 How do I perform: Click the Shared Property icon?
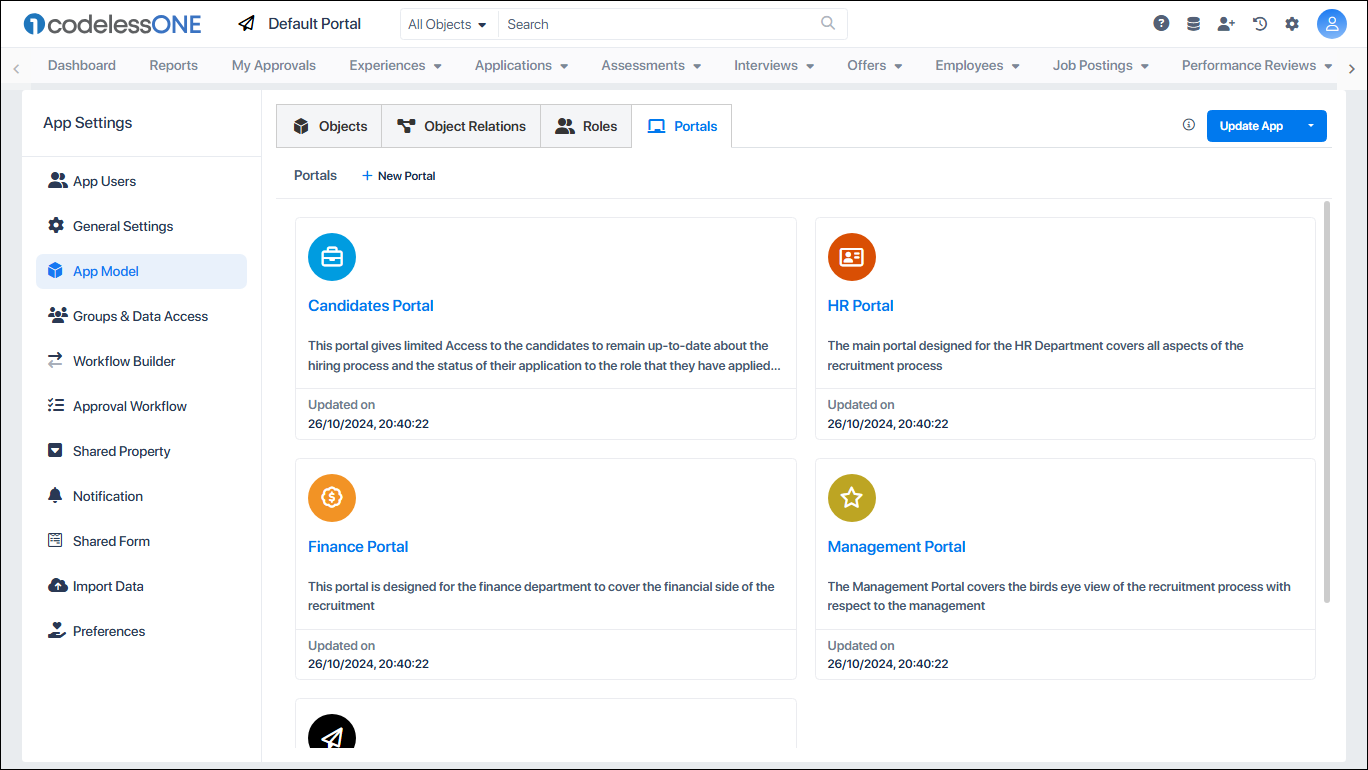click(56, 451)
